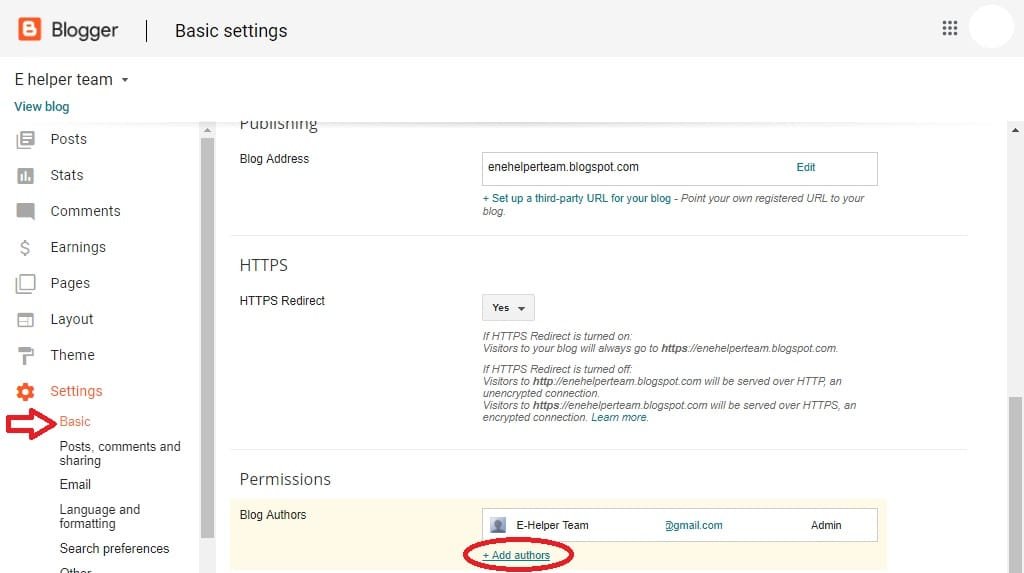The height and width of the screenshot is (573, 1024).
Task: Click the Earnings dollar sign icon
Action: 26,248
